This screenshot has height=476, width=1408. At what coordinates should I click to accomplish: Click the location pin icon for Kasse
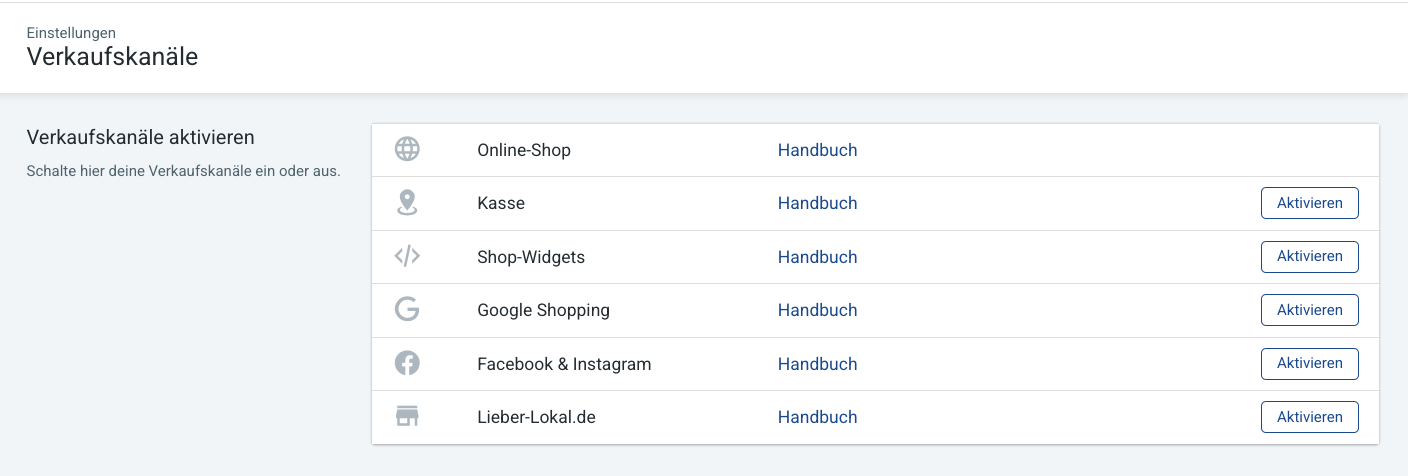(x=407, y=203)
